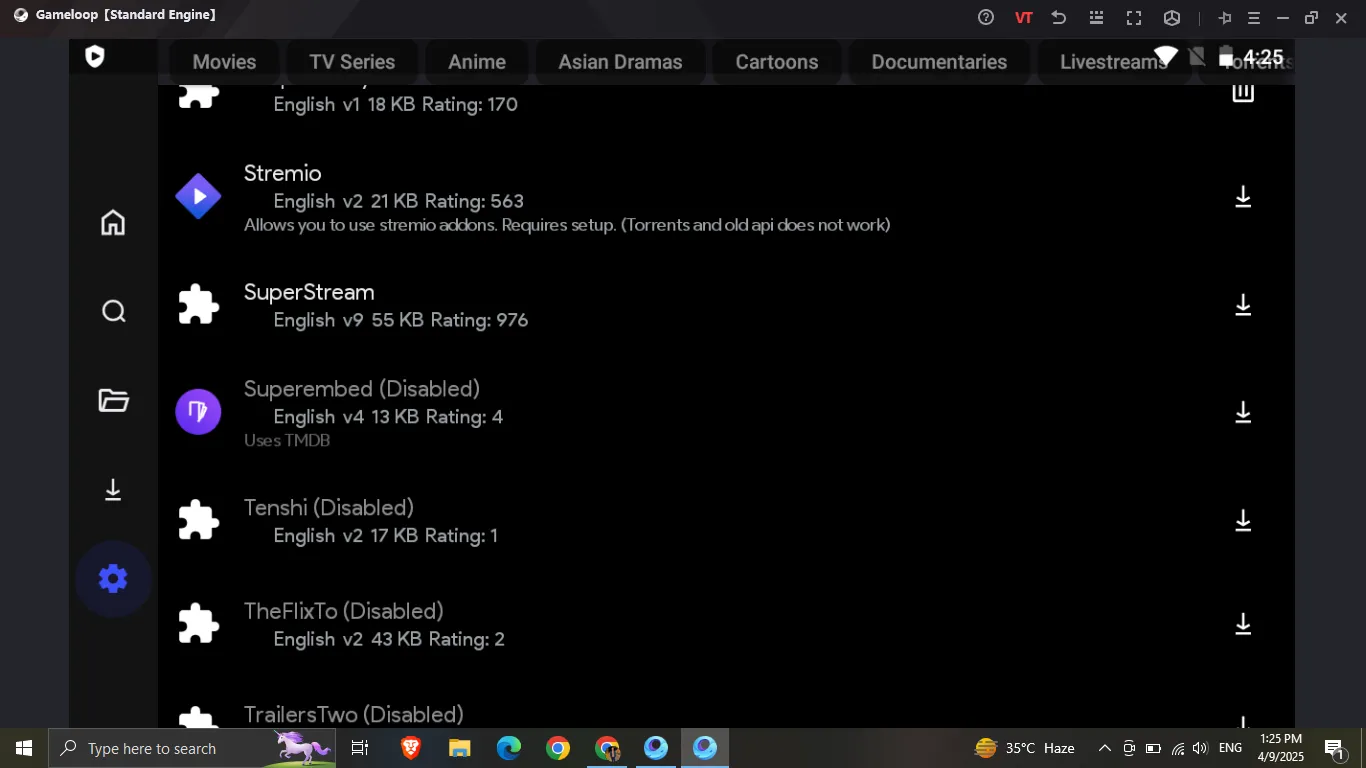The image size is (1366, 768).
Task: Choose the Asian Dramas tab
Action: [620, 62]
